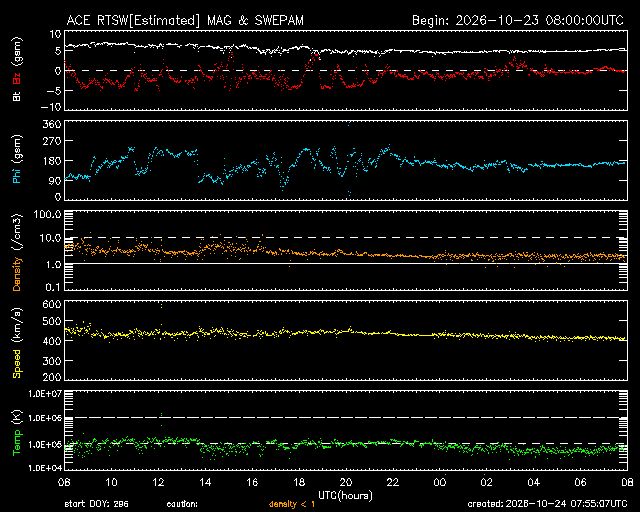This screenshot has width=640, height=512.
Task: Click the '12' hour label on time axis
Action: [158, 483]
